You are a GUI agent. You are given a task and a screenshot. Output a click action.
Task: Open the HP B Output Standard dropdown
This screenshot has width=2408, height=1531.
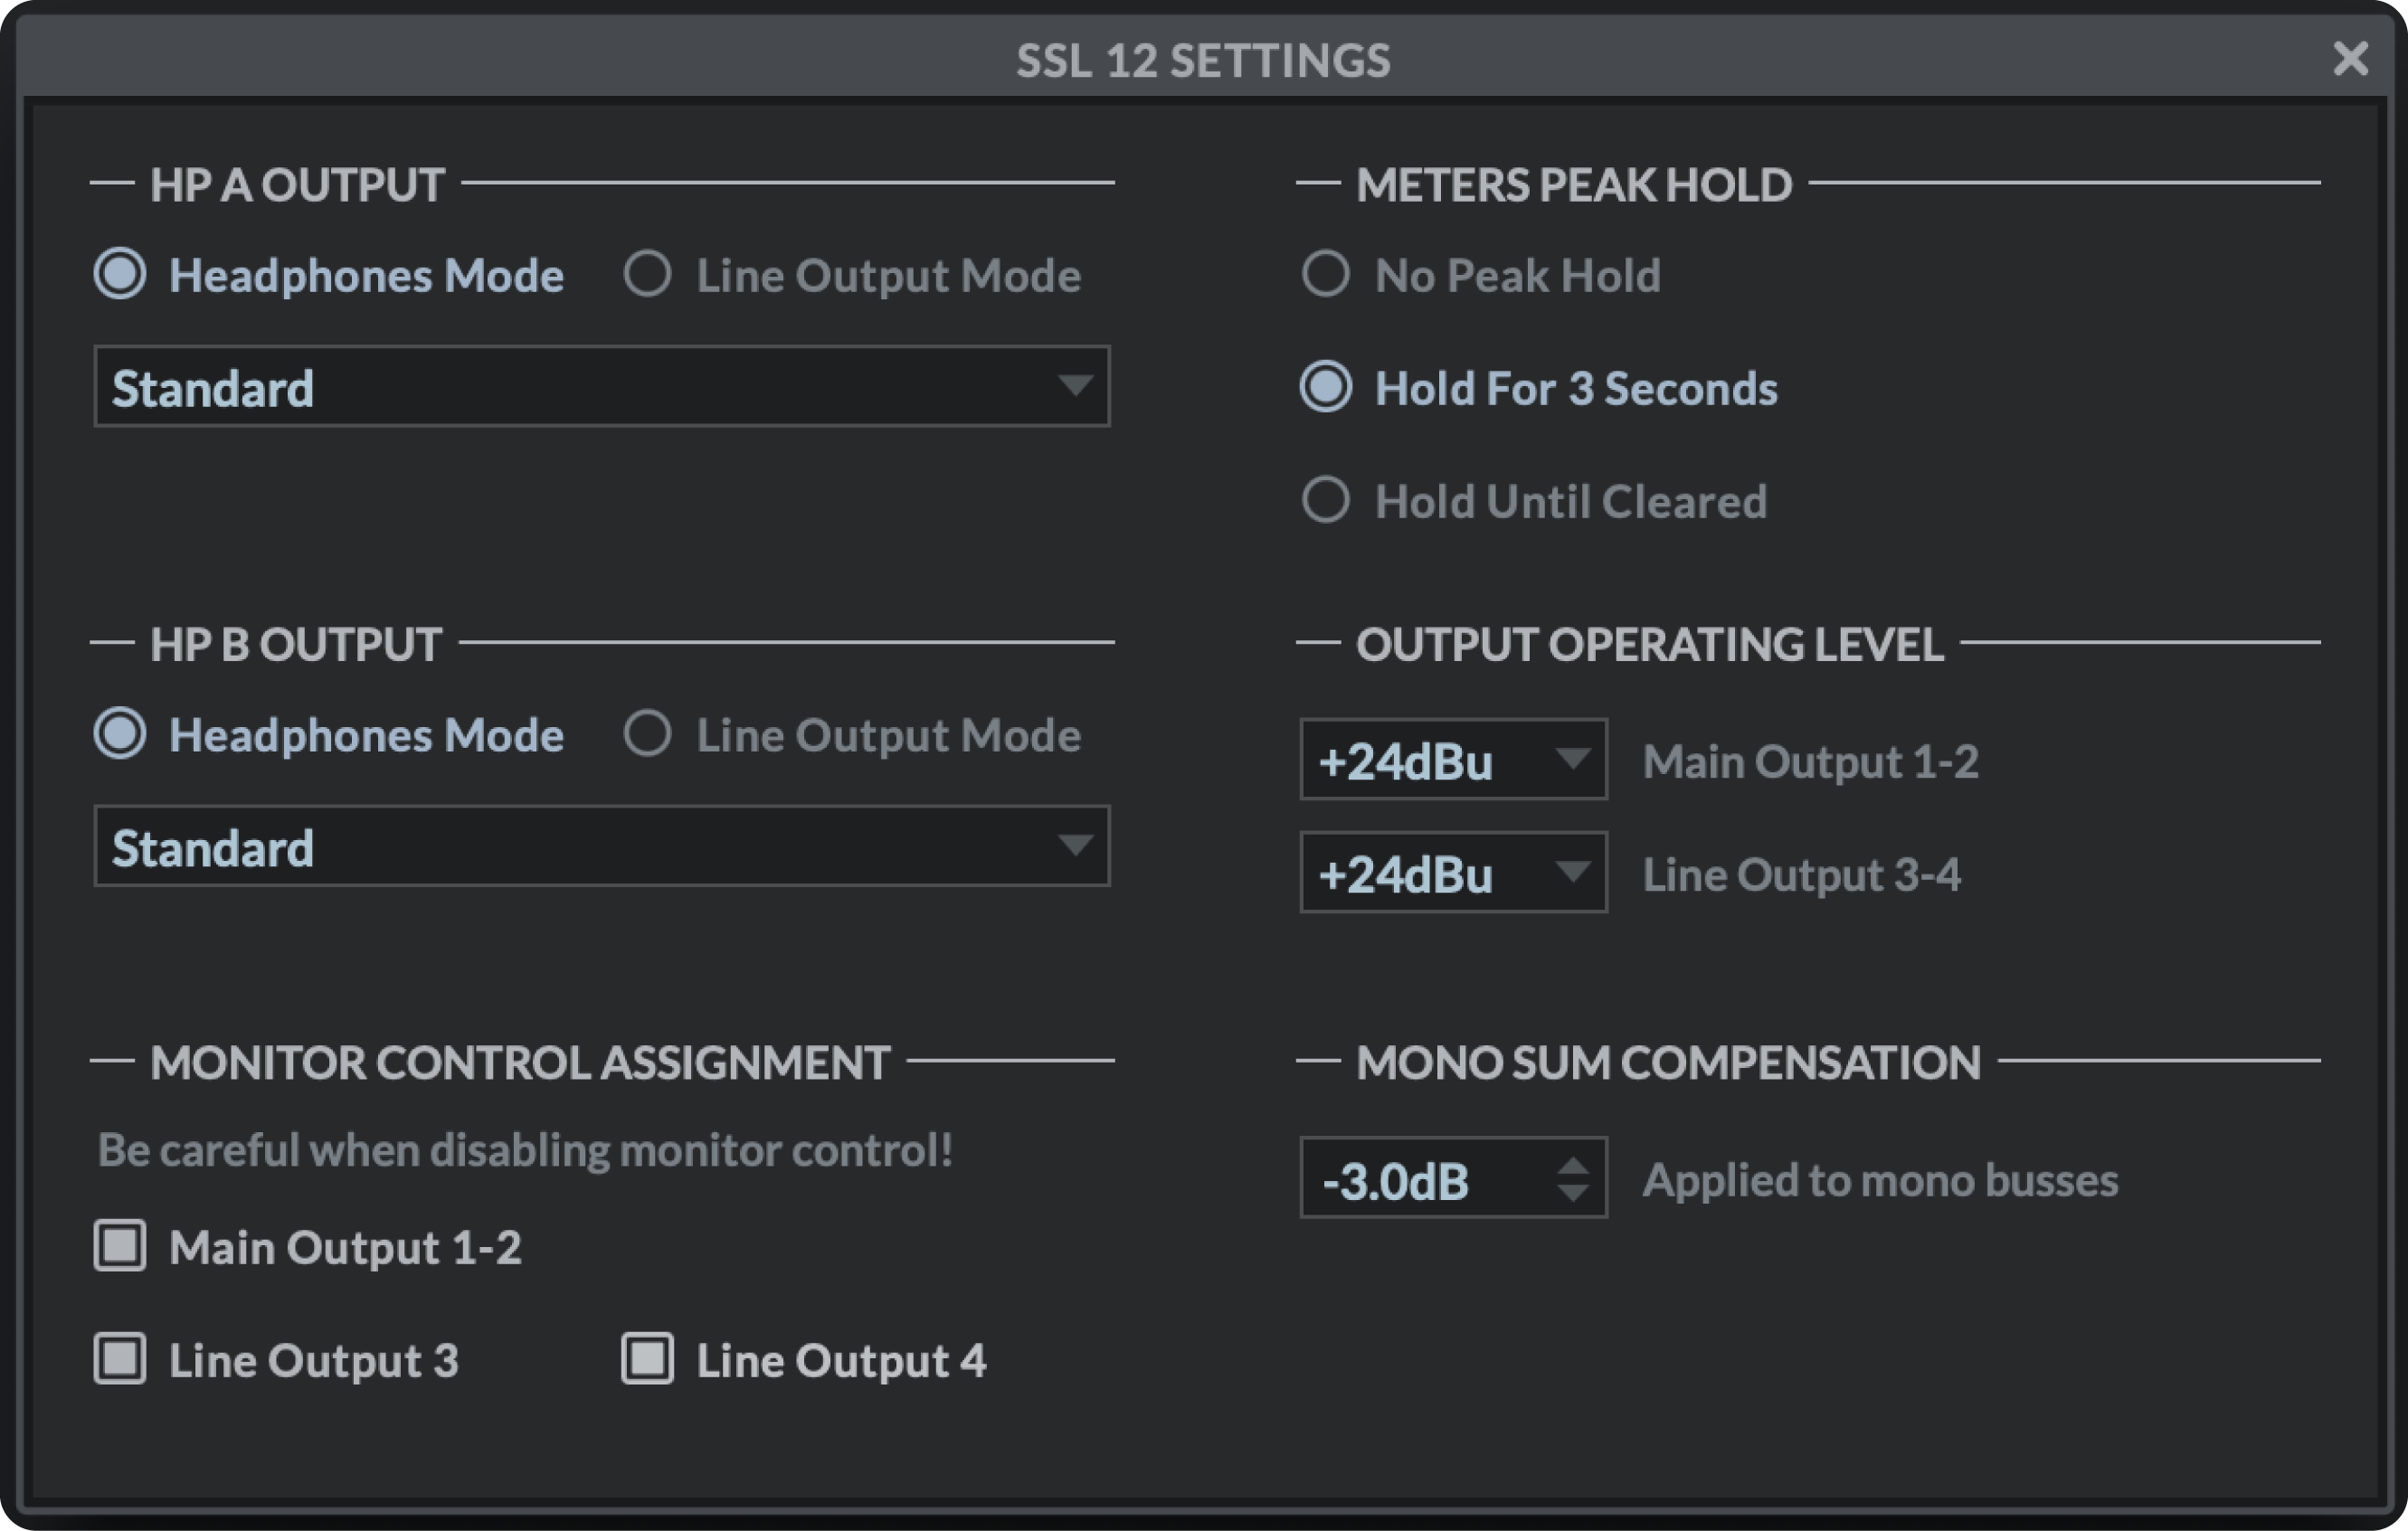click(x=600, y=846)
